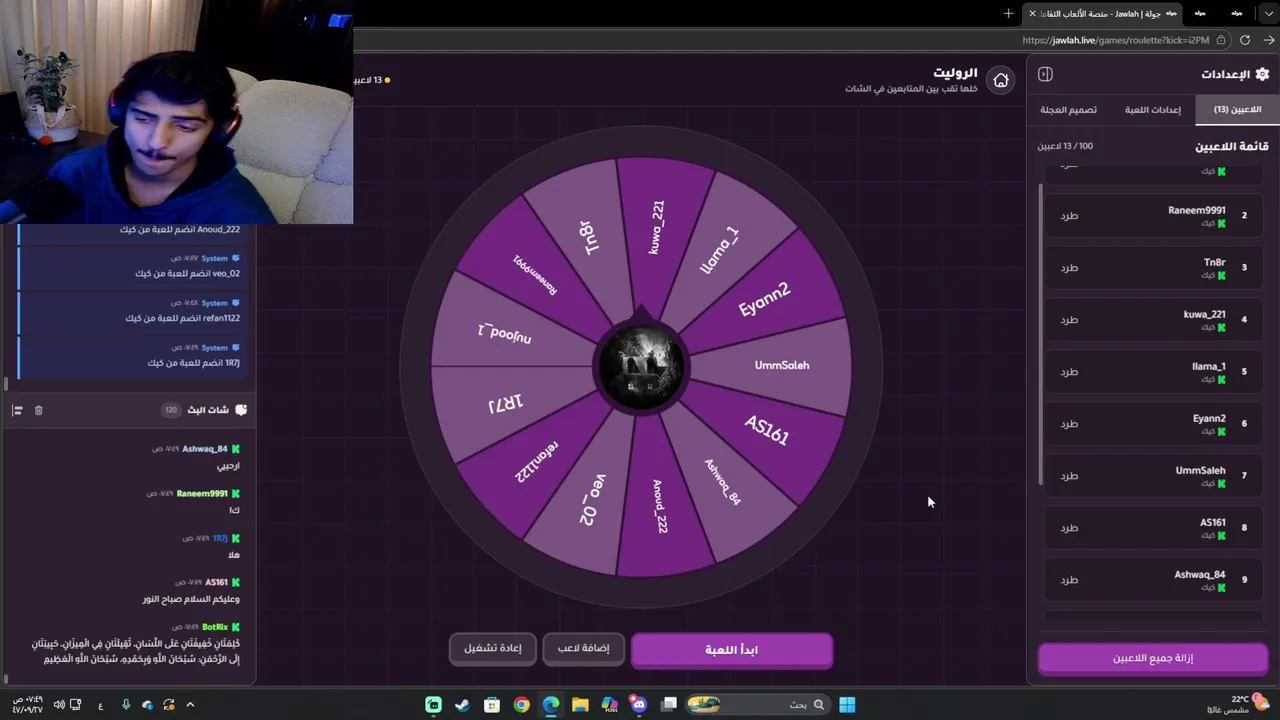Reload the page with the refresh icon
The image size is (1280, 720).
pyautogui.click(x=1245, y=40)
